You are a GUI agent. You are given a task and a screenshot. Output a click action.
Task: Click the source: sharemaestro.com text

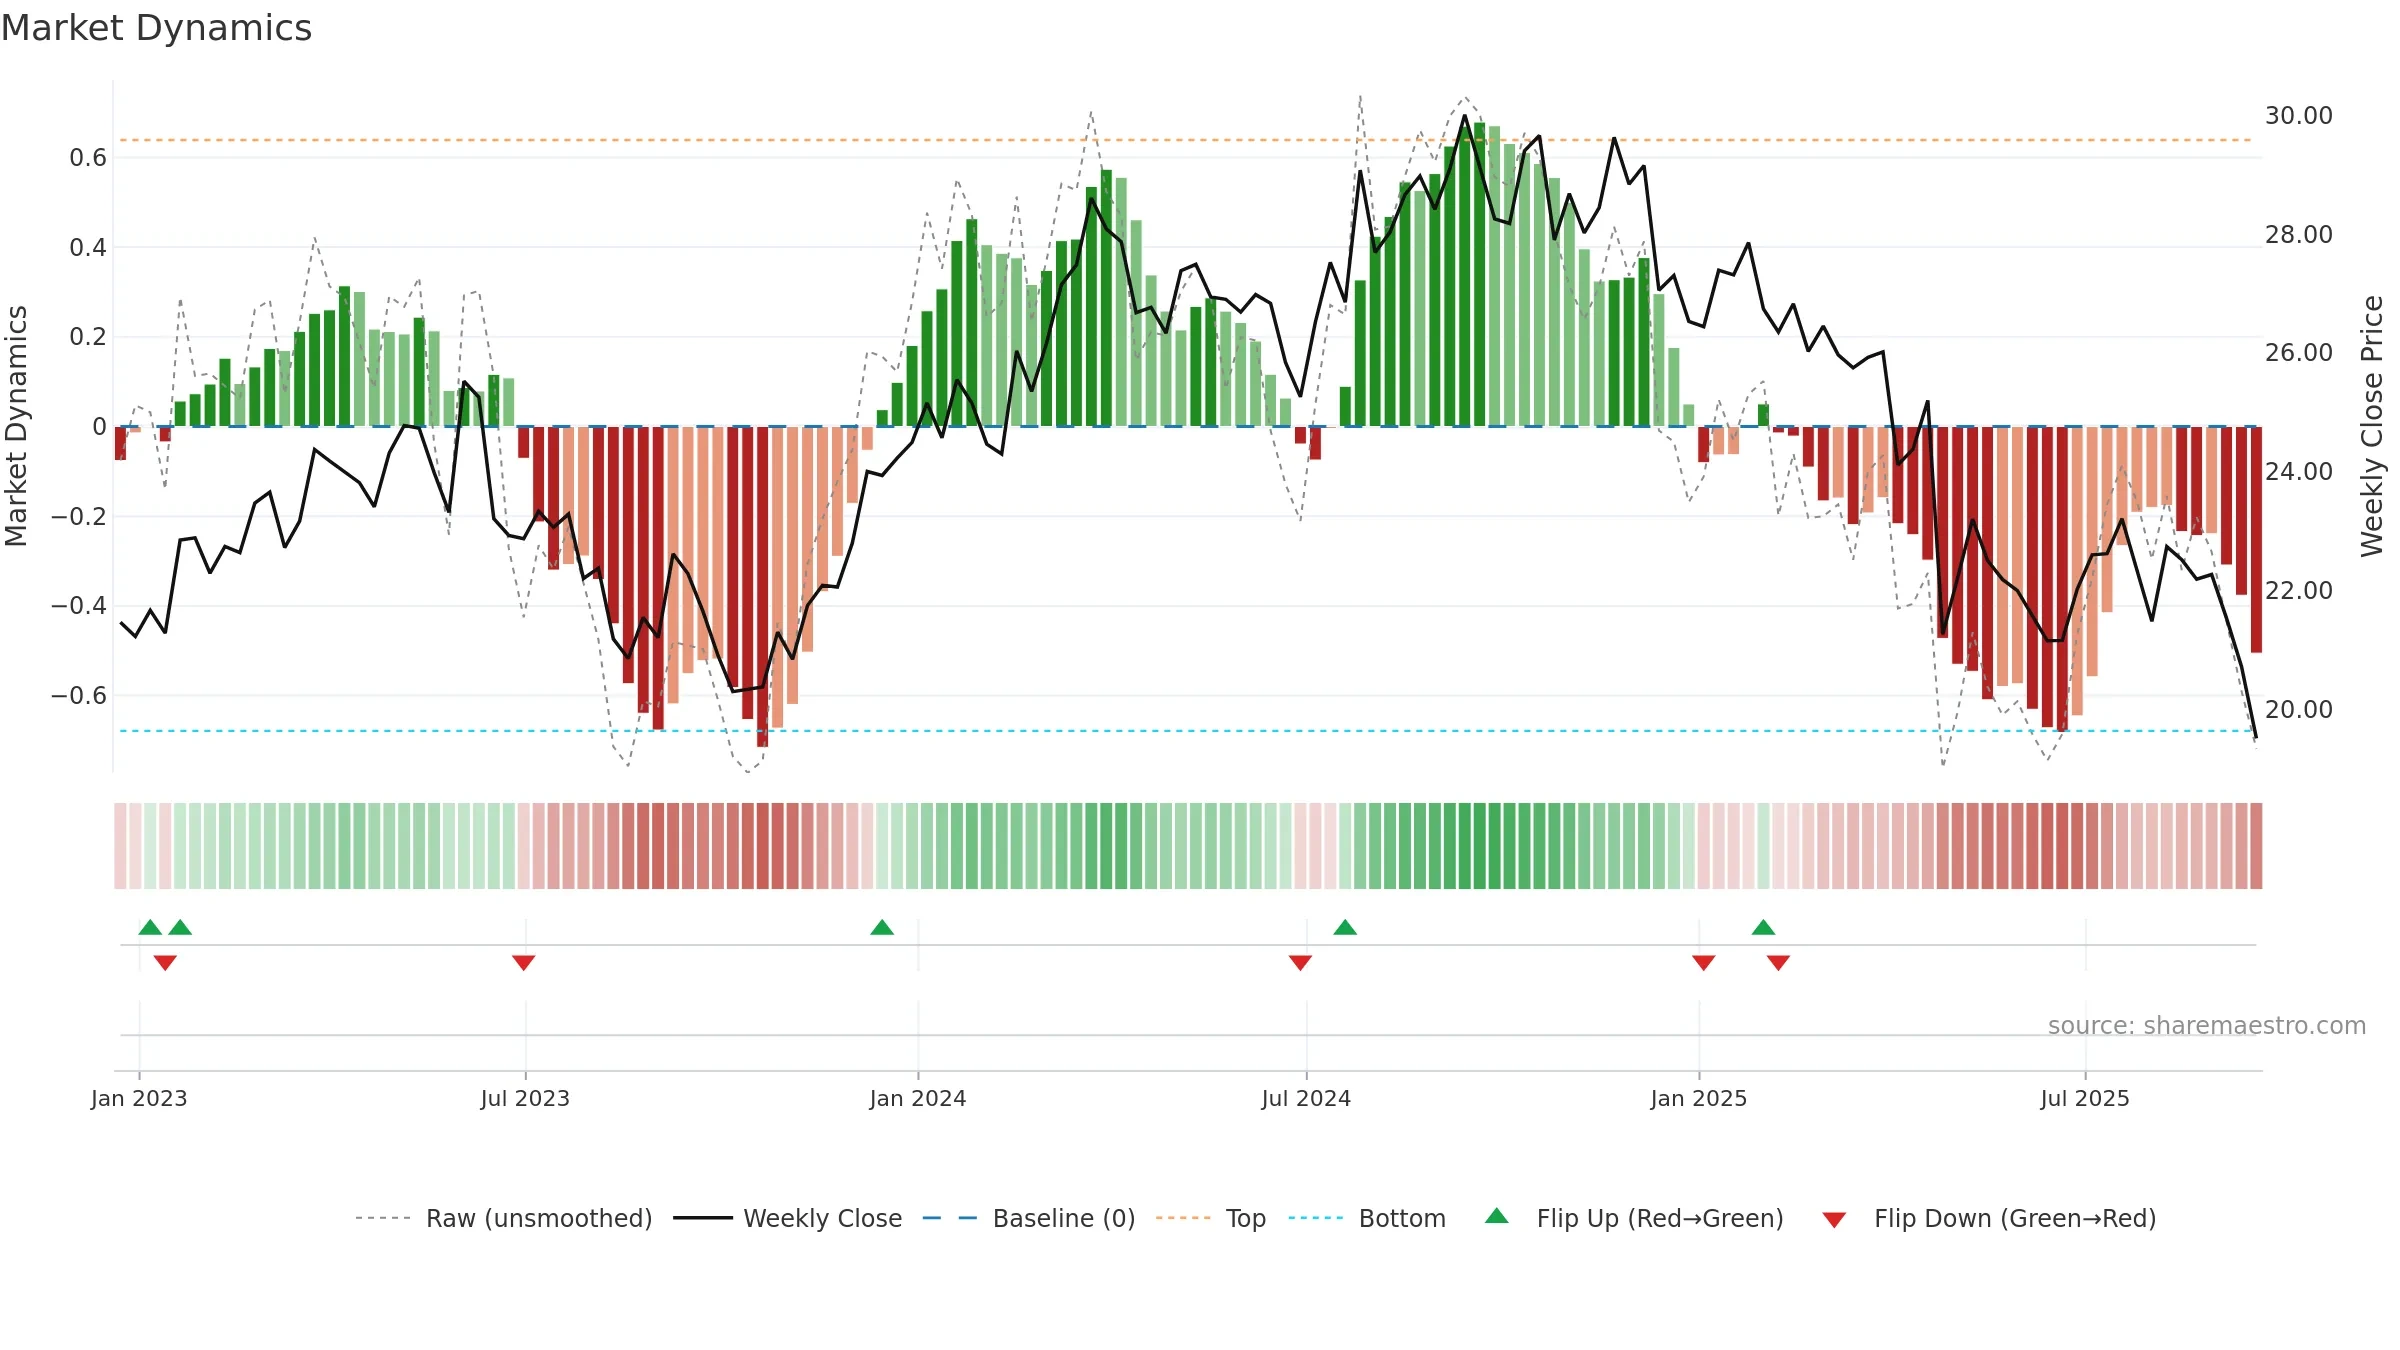point(2207,1025)
